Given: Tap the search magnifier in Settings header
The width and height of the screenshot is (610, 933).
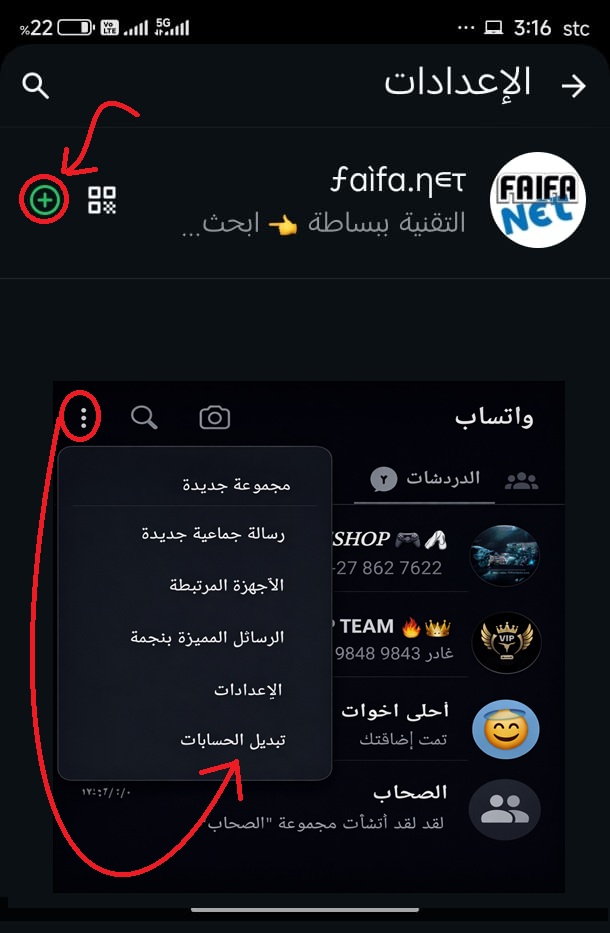Looking at the screenshot, I should pyautogui.click(x=35, y=86).
